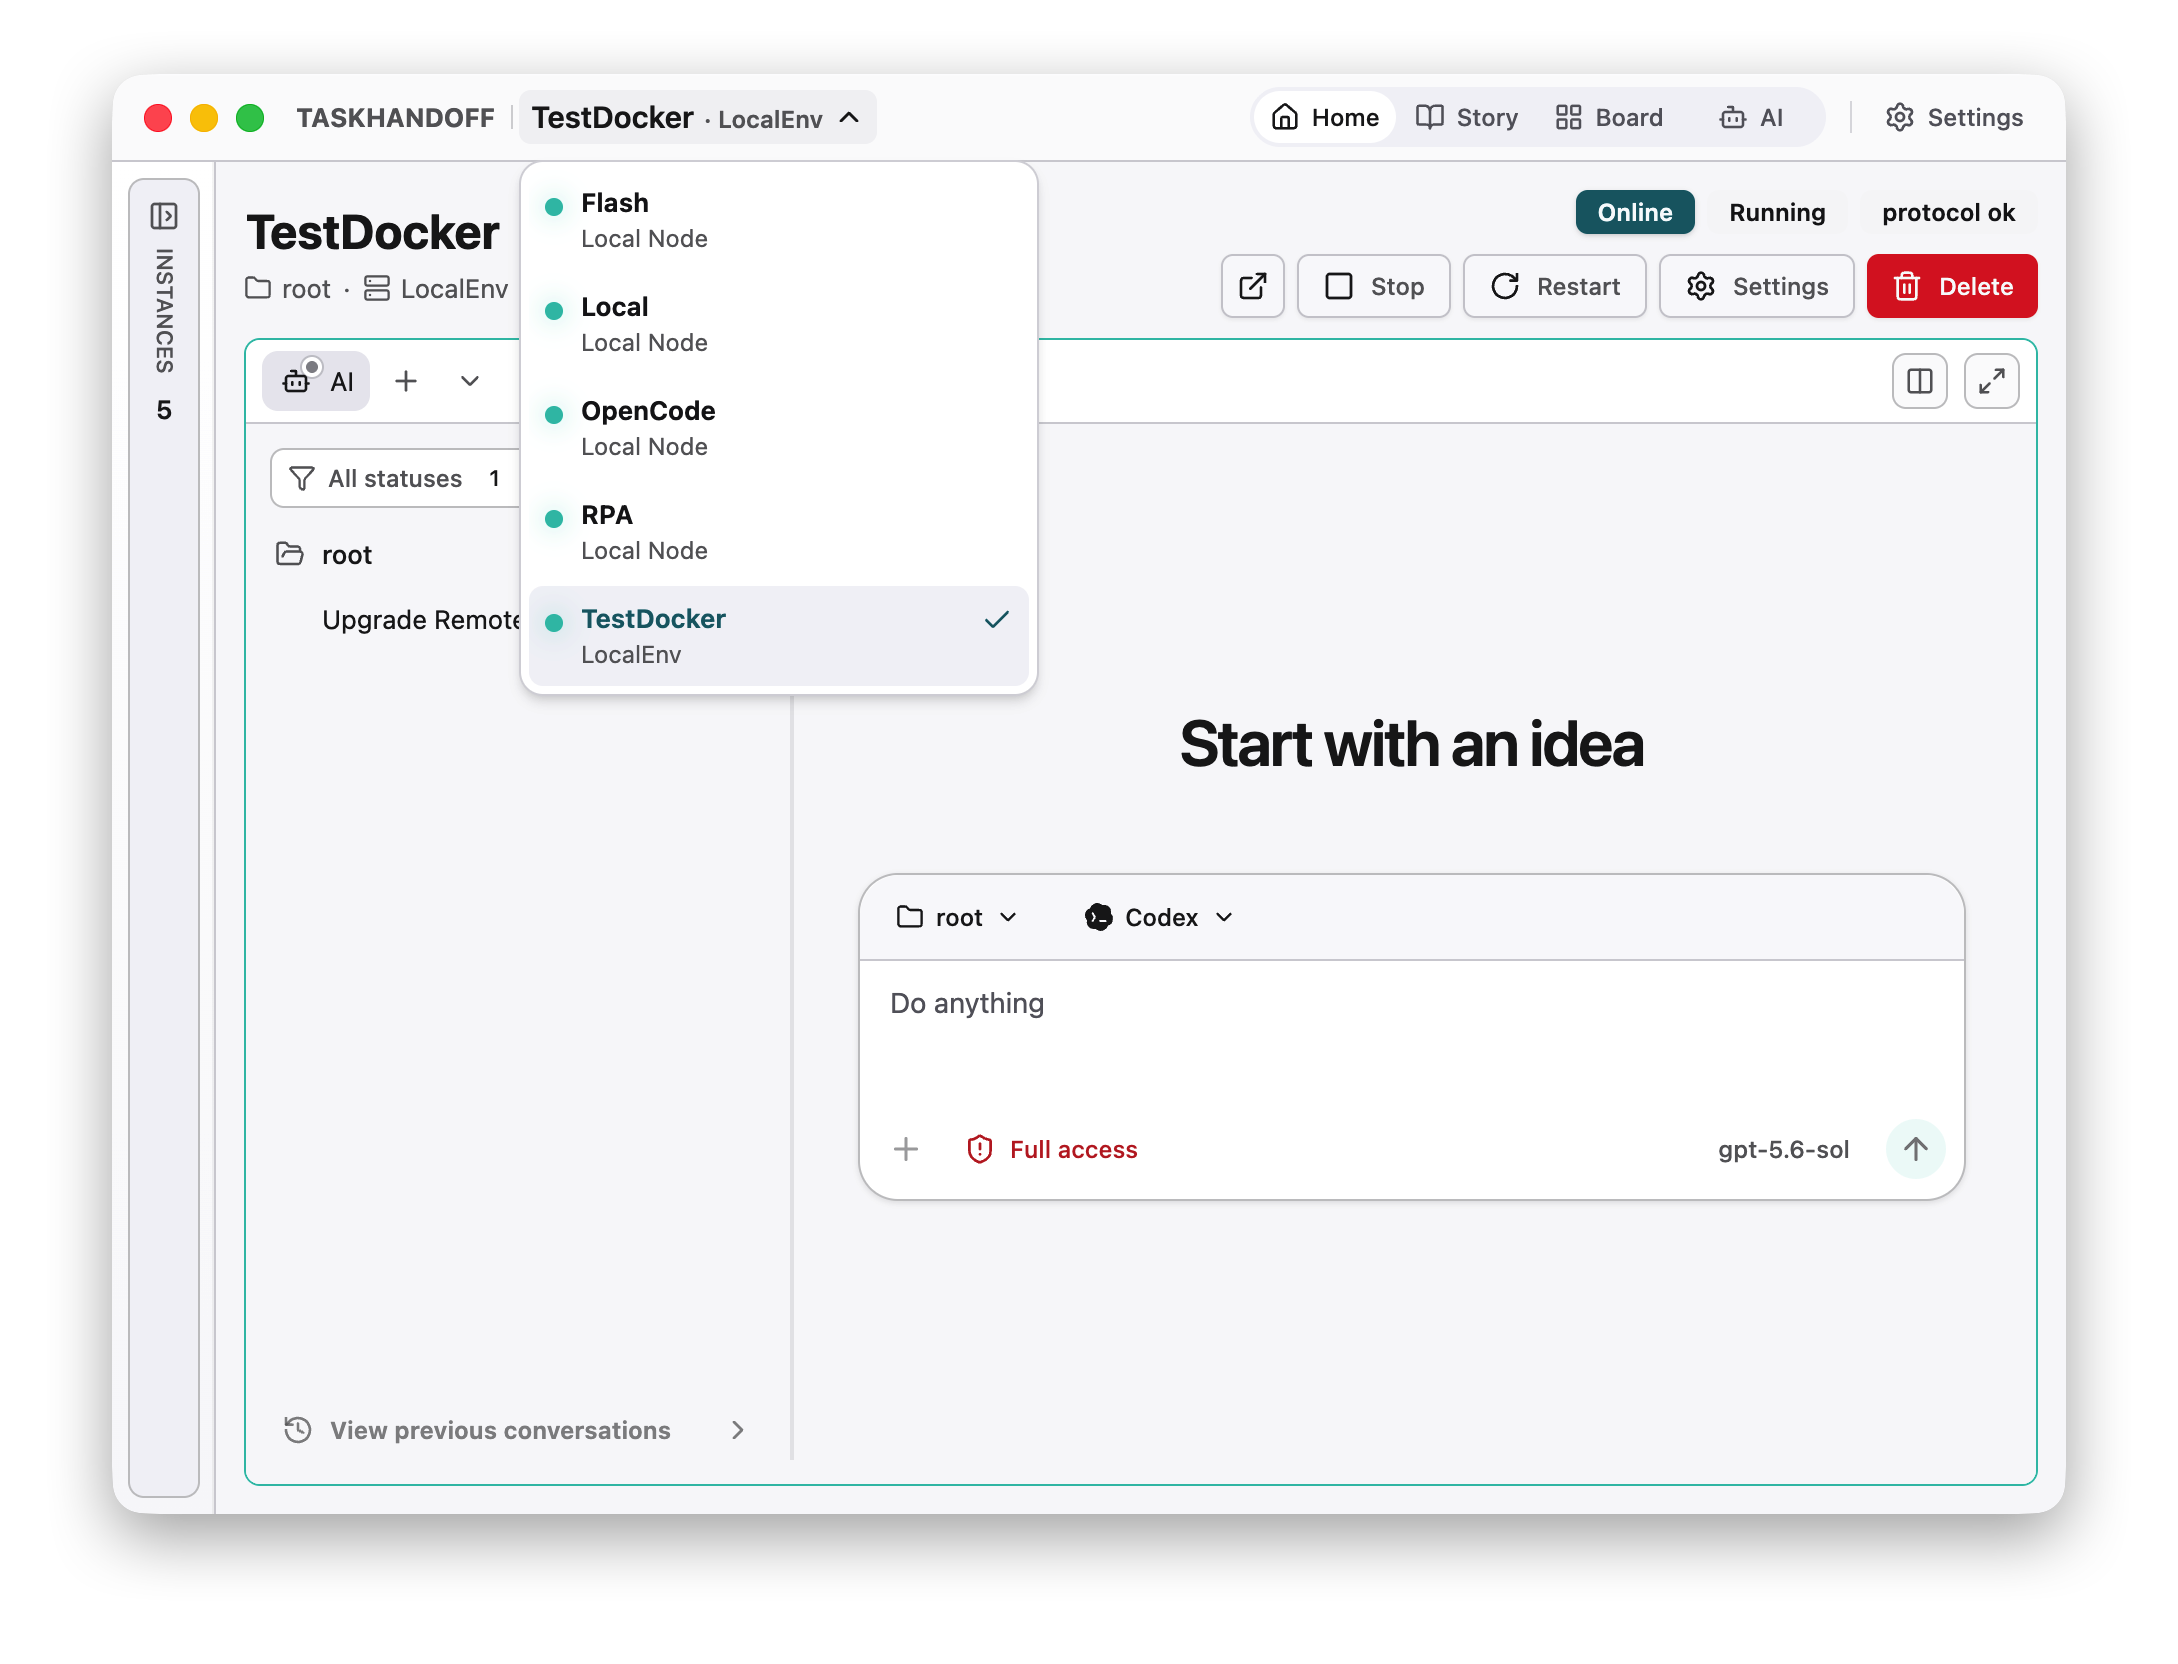Select the Local instance

tap(779, 325)
